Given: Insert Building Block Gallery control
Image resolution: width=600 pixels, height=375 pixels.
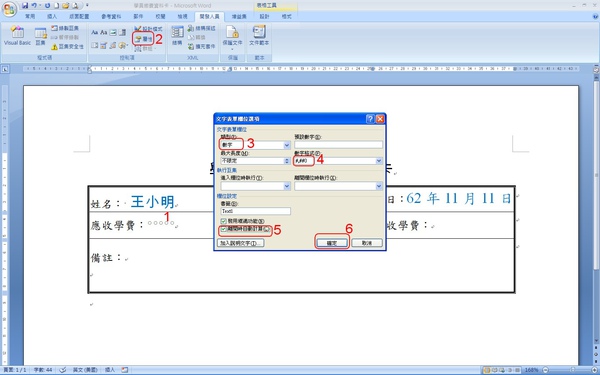Looking at the screenshot, I should click(113, 46).
